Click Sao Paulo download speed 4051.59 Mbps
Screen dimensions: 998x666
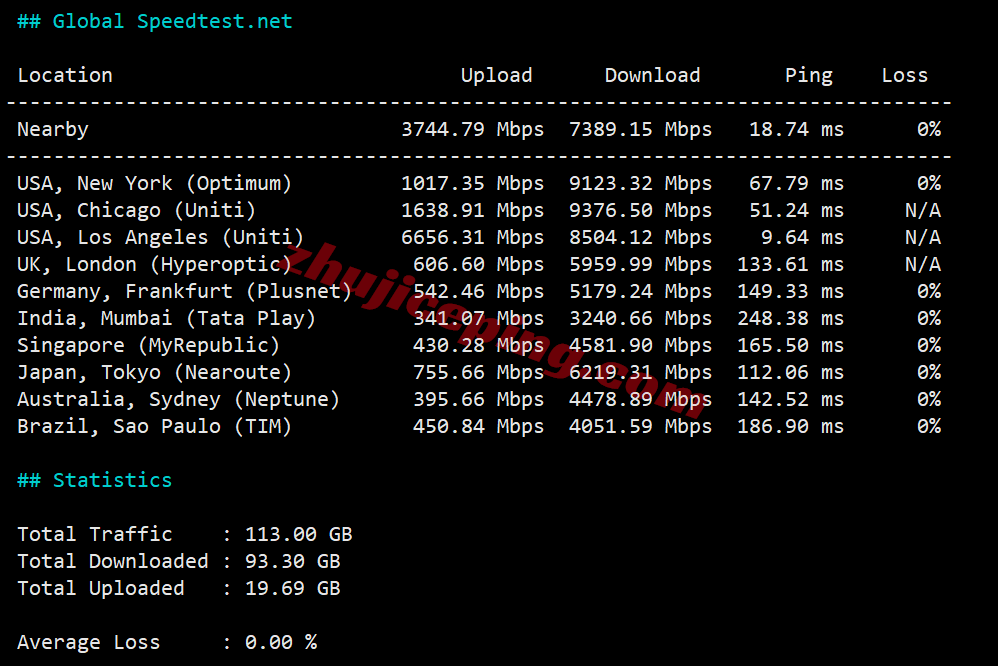640,426
